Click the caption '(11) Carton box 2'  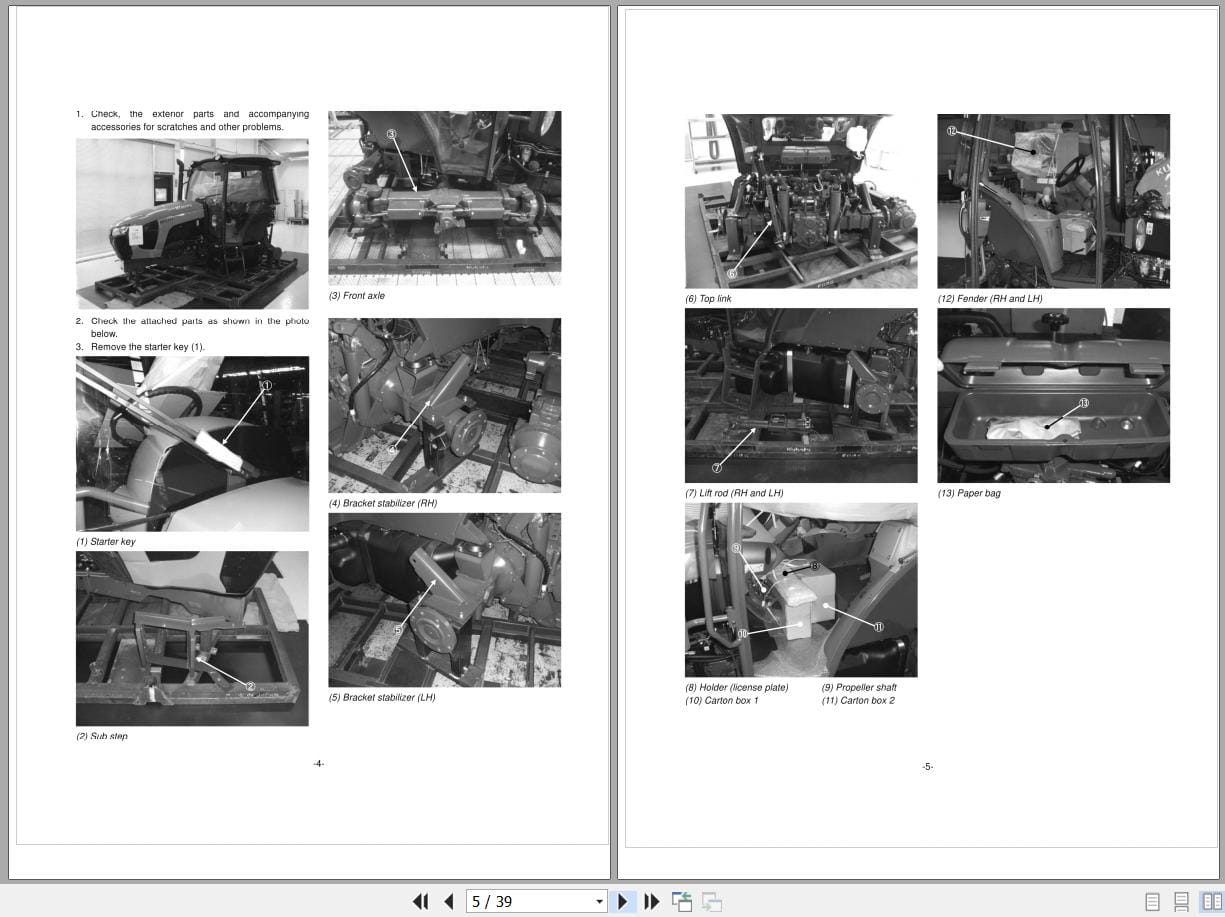(x=858, y=700)
